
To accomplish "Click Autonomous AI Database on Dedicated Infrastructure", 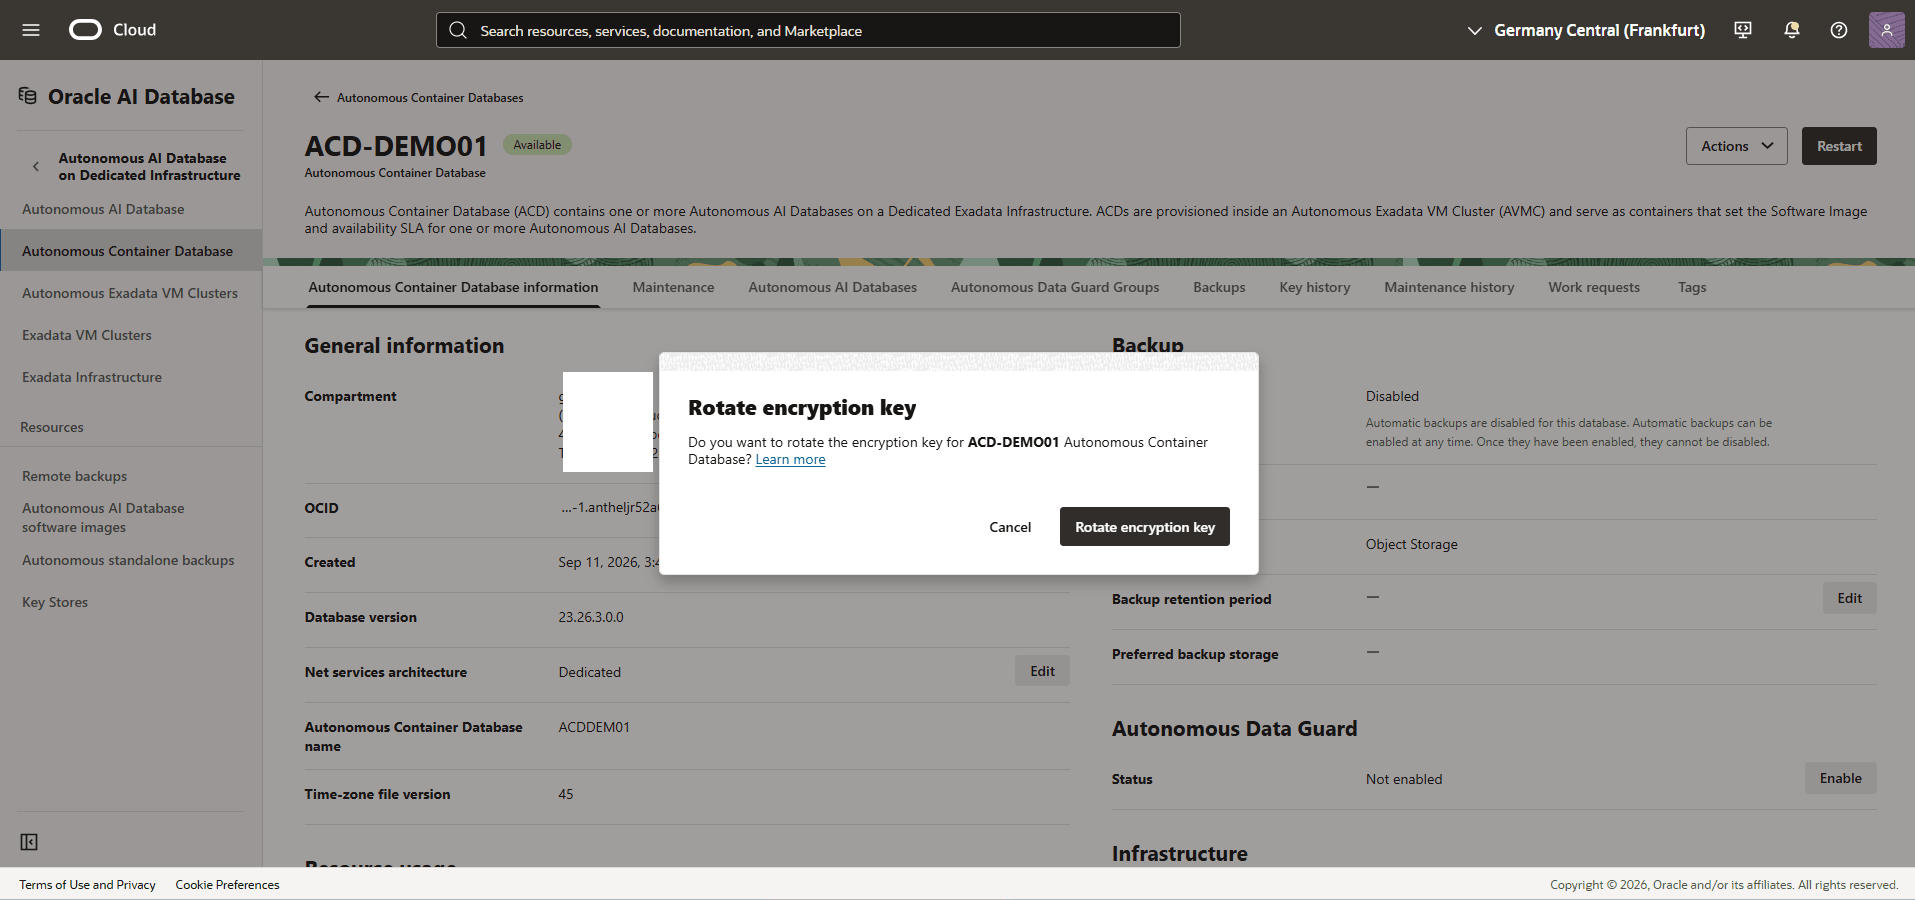I will 149,166.
